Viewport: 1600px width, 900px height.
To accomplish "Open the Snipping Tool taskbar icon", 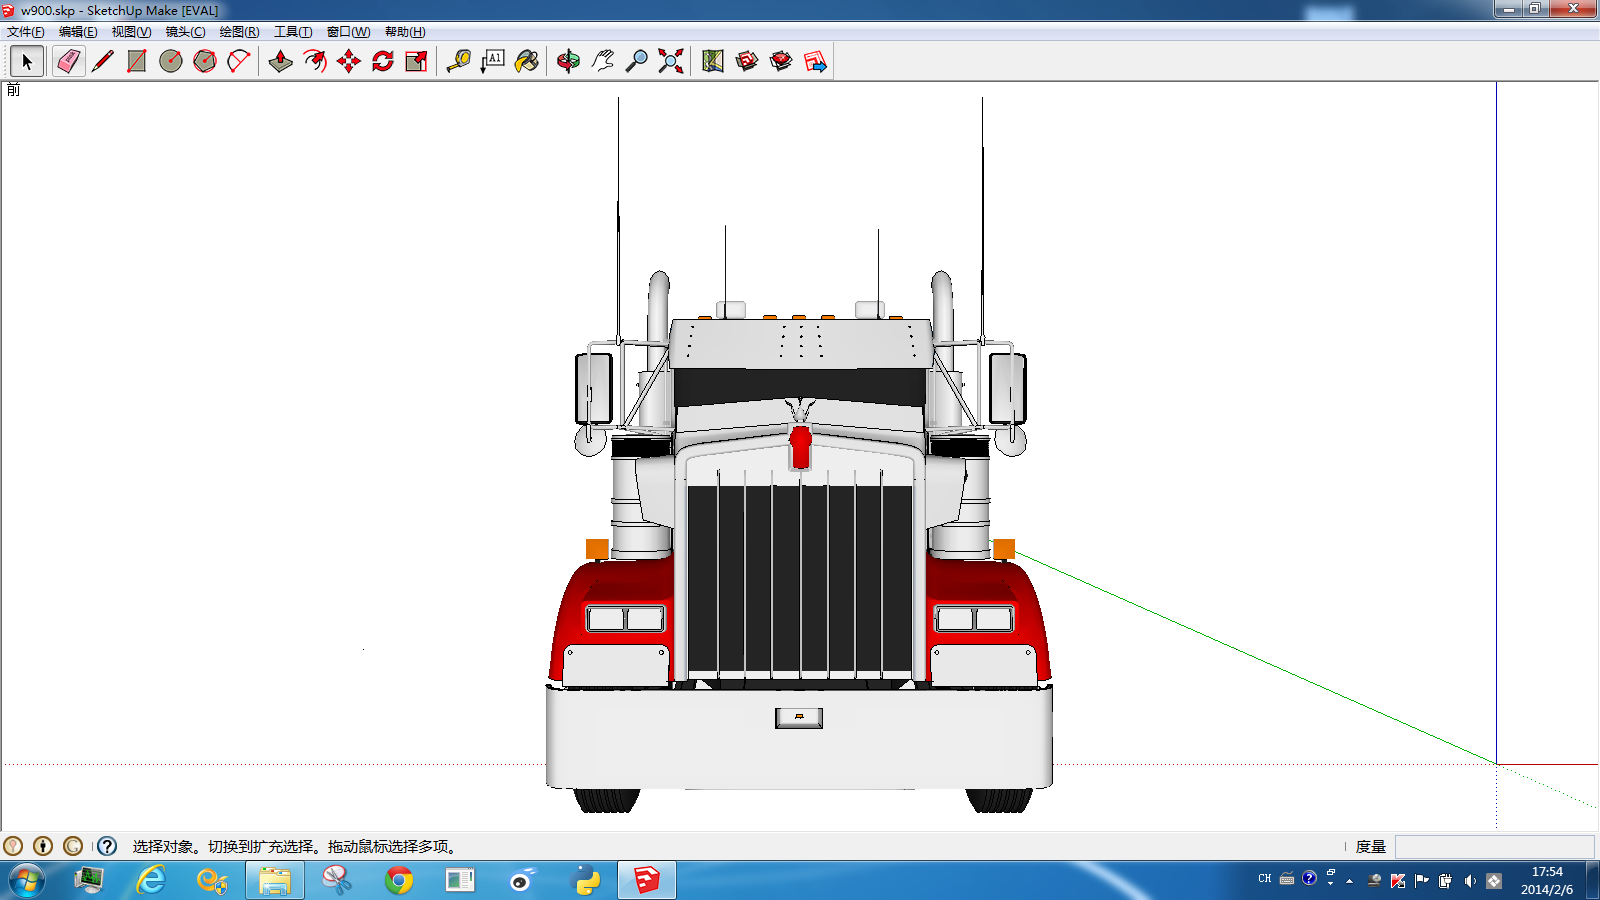I will [337, 880].
